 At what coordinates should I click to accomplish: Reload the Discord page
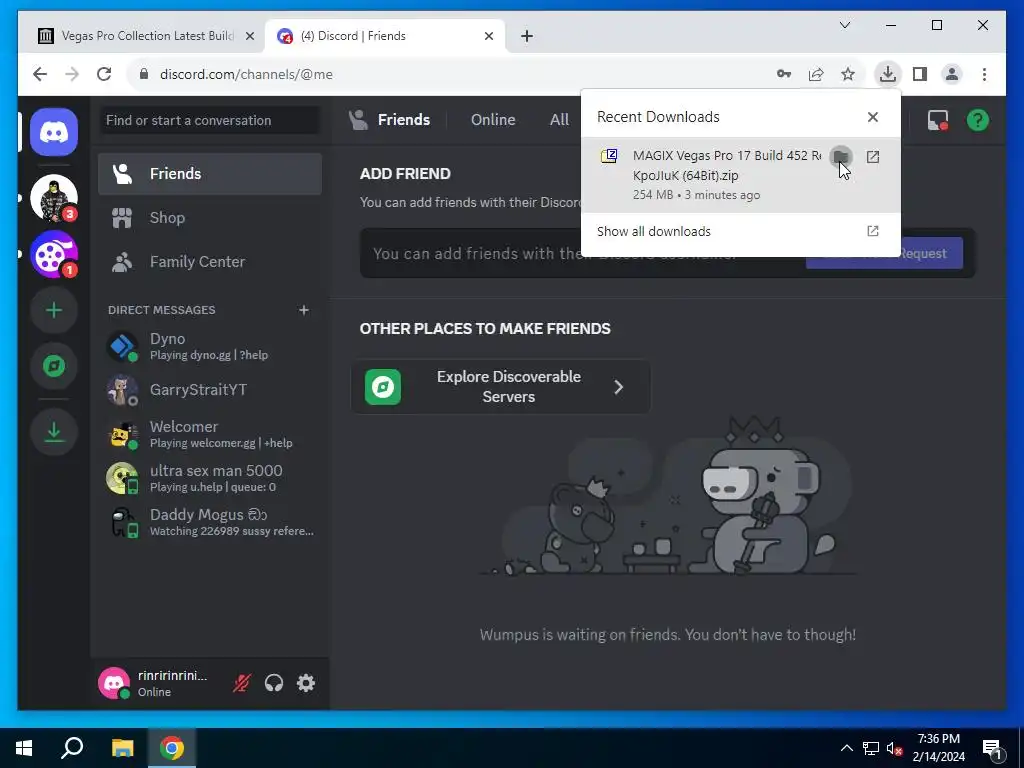[x=104, y=74]
